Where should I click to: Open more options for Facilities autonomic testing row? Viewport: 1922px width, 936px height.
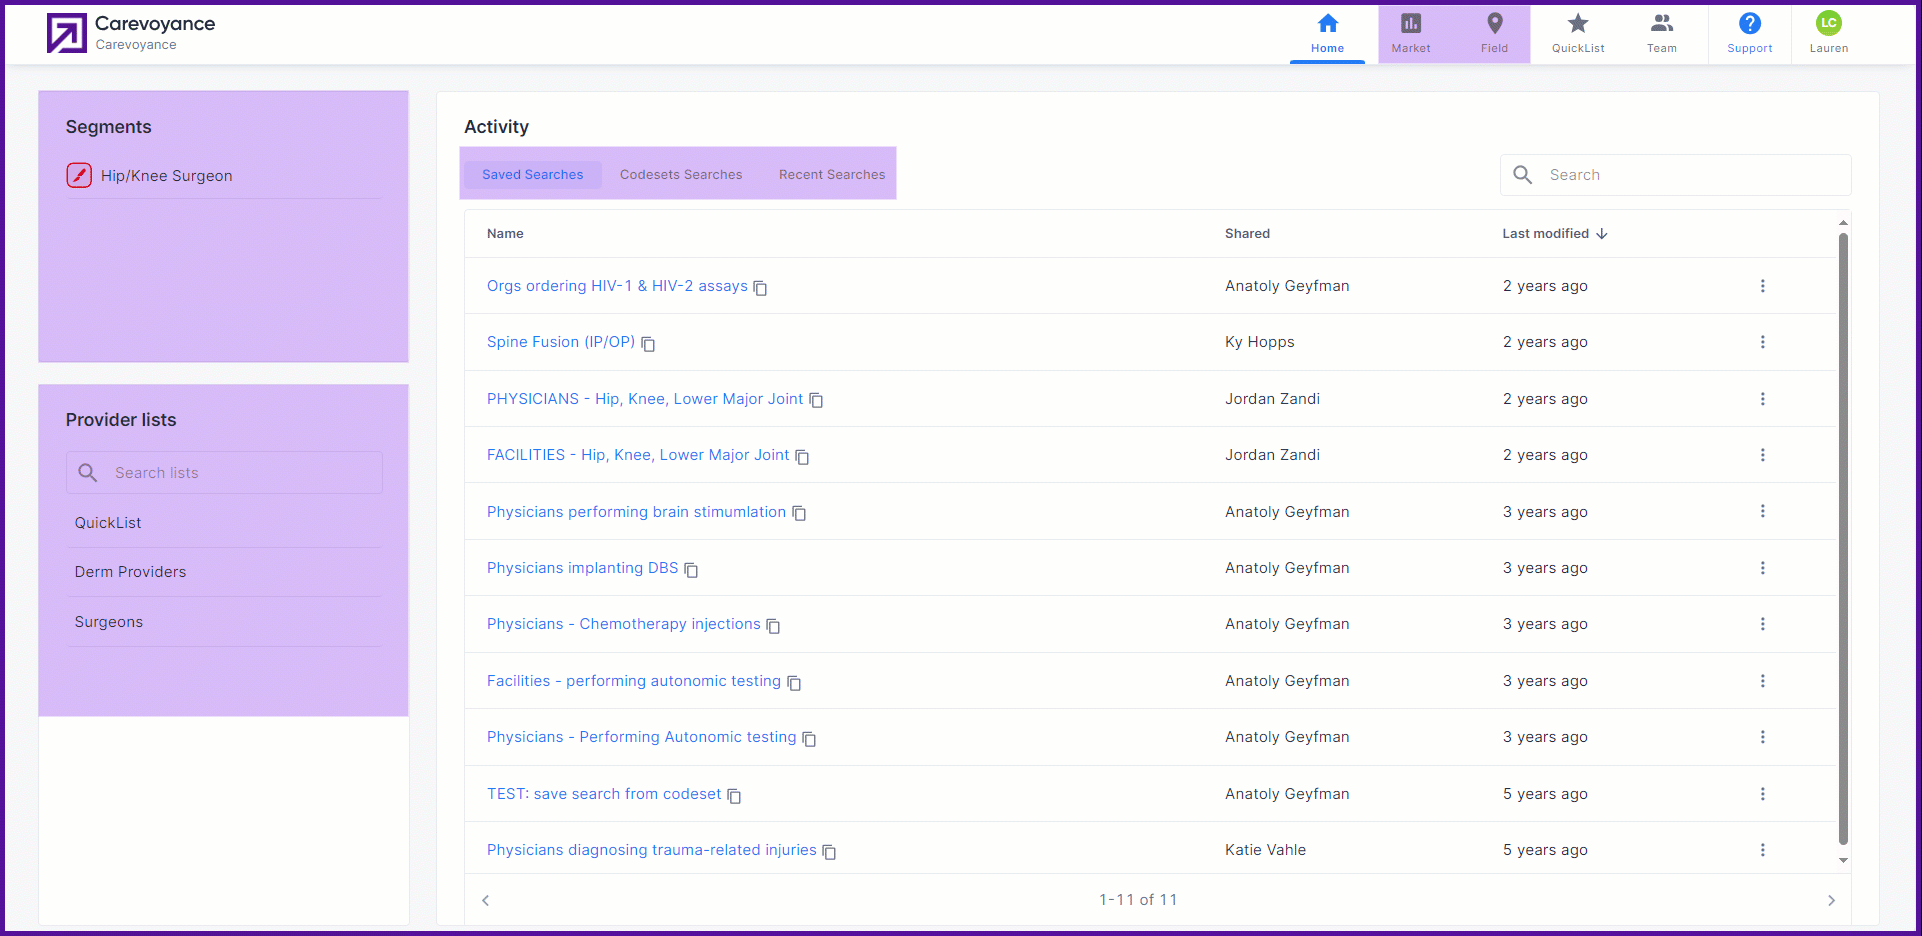coord(1762,681)
